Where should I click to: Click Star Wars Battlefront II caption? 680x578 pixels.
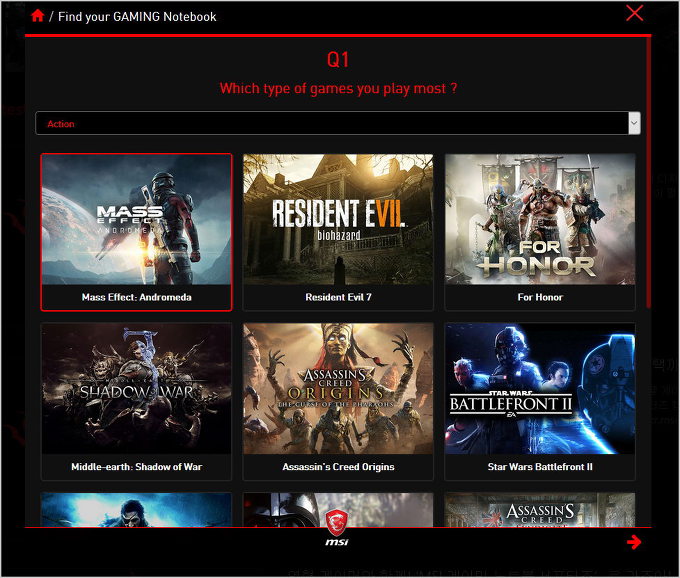coord(540,467)
